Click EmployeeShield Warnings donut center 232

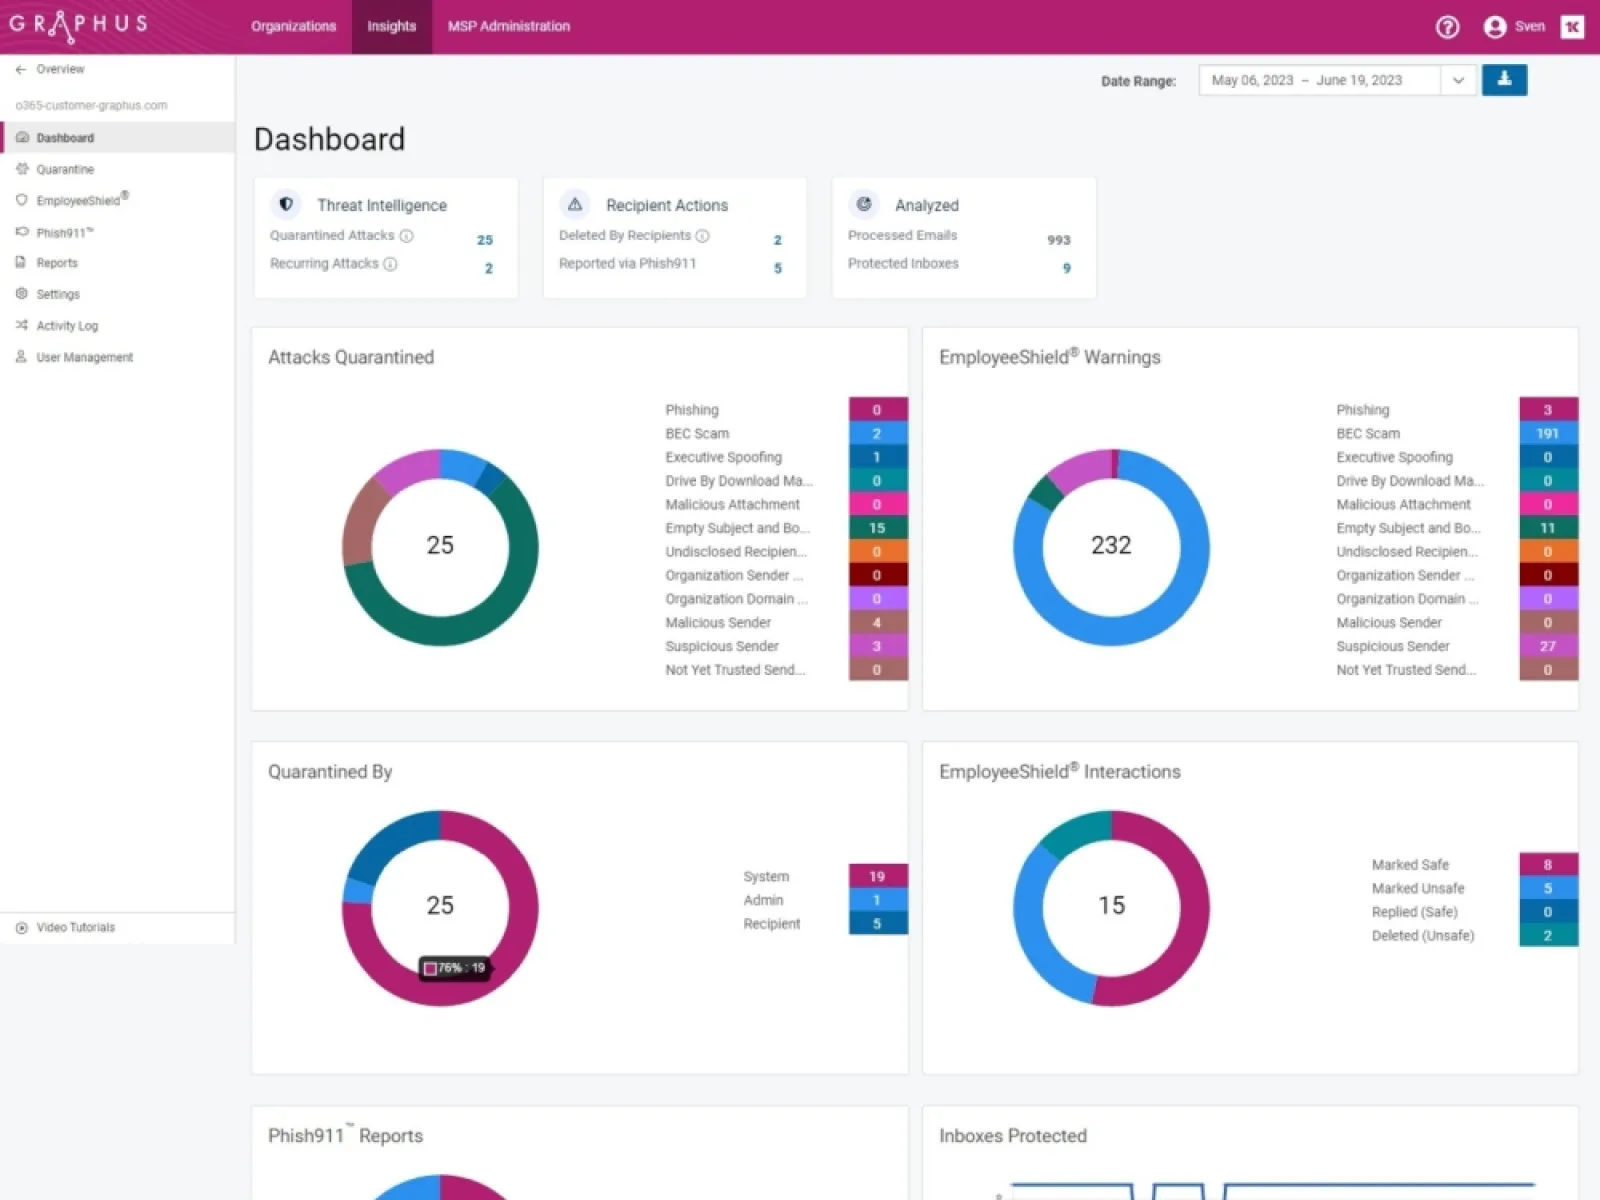(x=1111, y=545)
